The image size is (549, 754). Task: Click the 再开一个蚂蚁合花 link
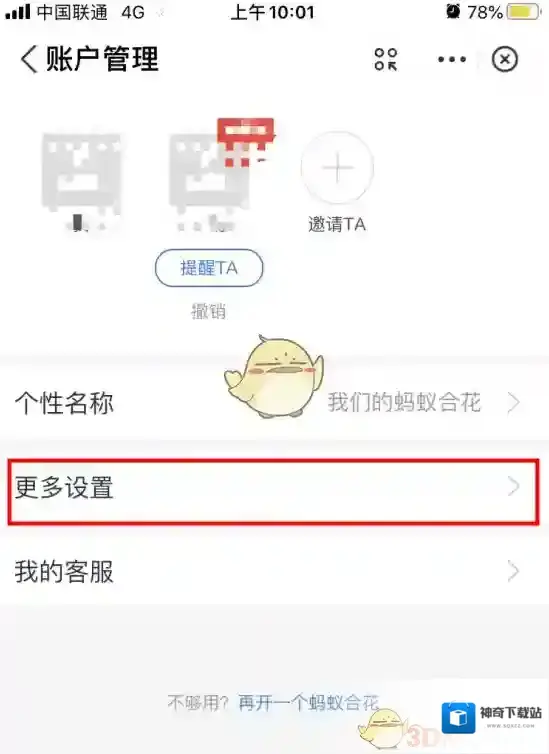click(309, 703)
